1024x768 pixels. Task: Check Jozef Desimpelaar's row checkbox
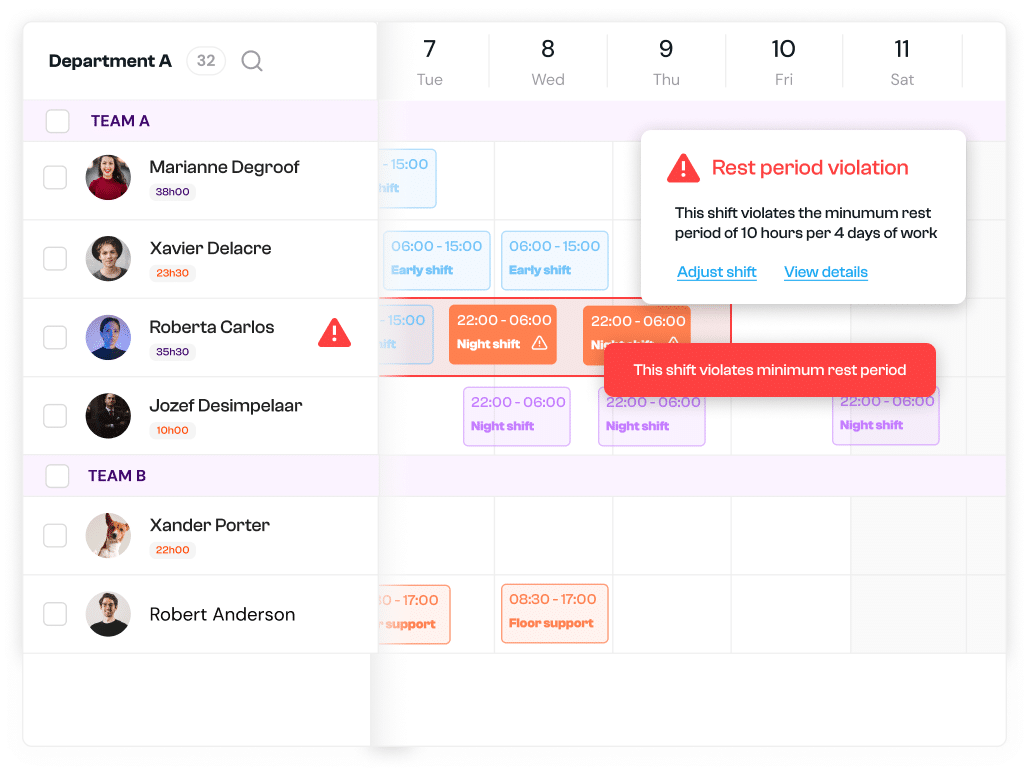55,416
